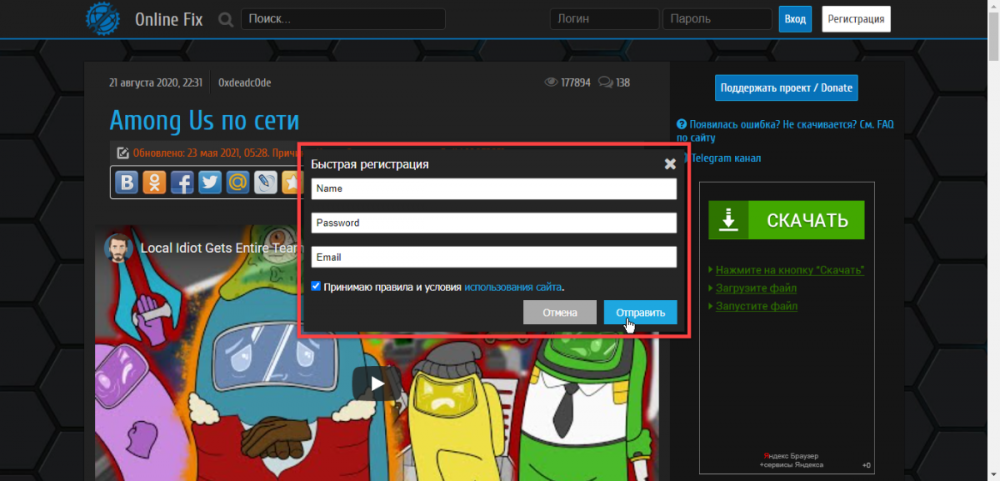Click the Регистрация button in header
Image resolution: width=1000 pixels, height=481 pixels.
[x=855, y=19]
